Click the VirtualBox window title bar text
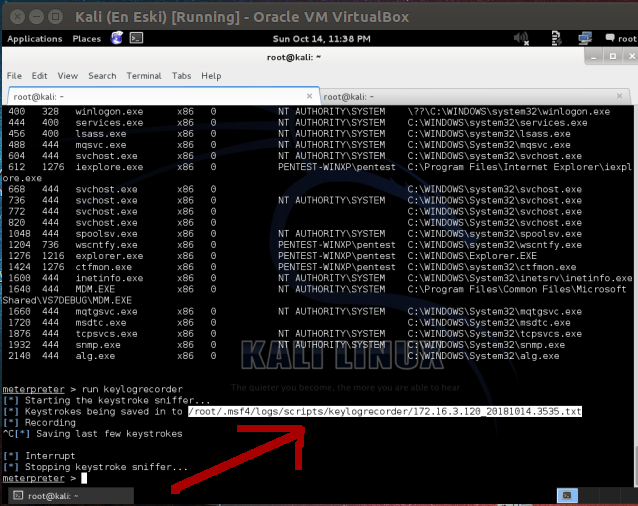Viewport: 638px width, 506px height. [242, 17]
